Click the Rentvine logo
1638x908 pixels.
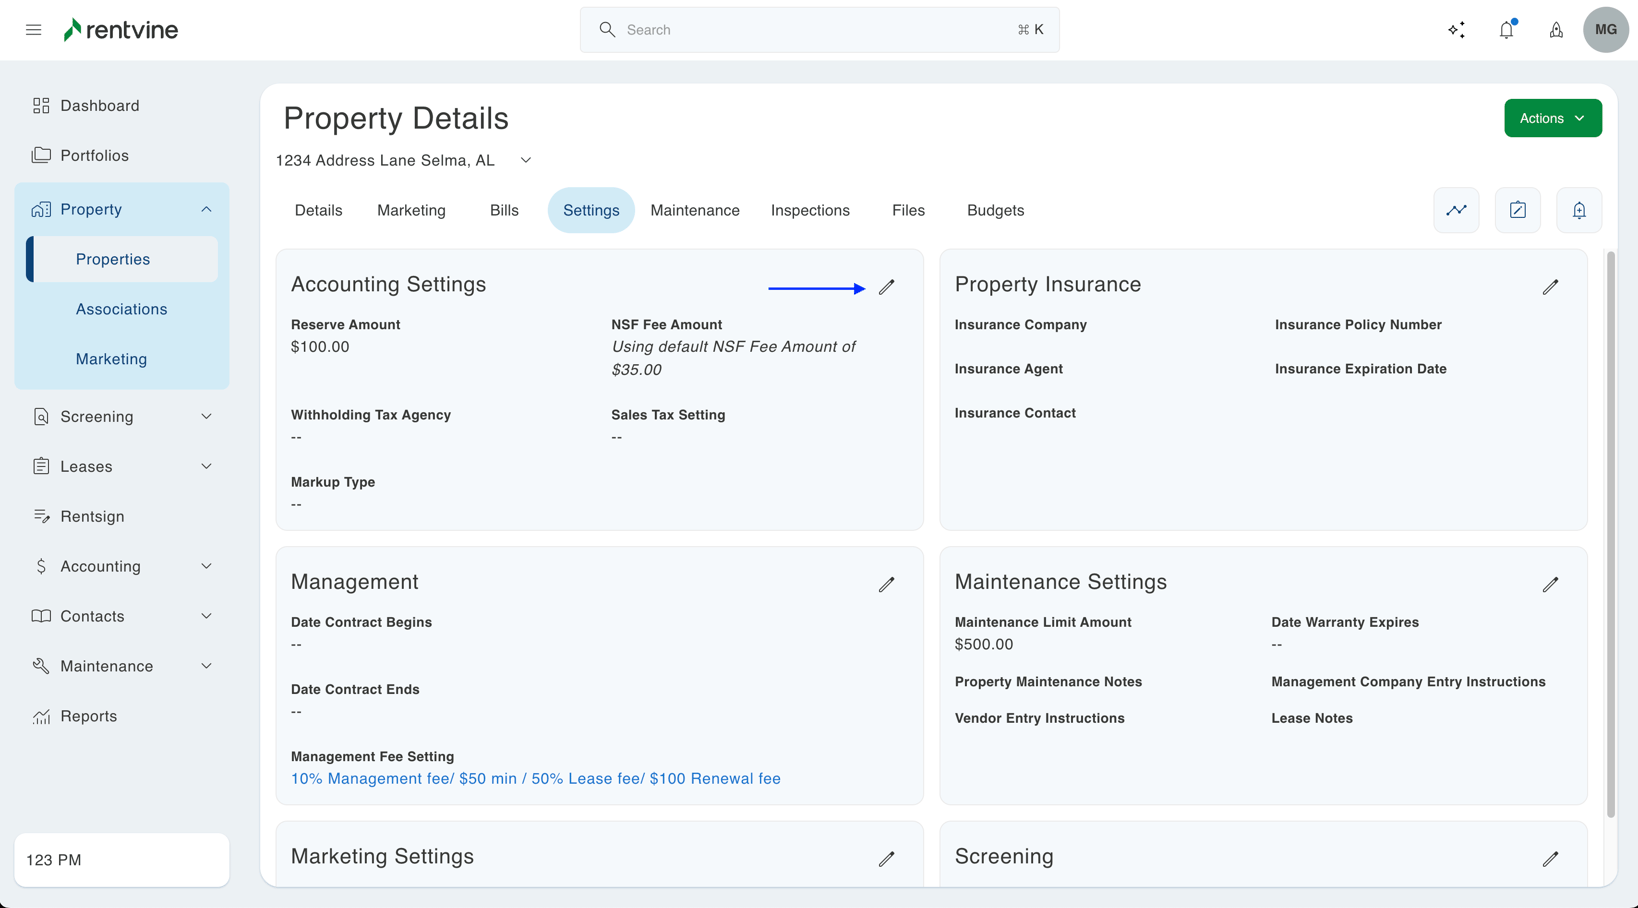coord(121,30)
